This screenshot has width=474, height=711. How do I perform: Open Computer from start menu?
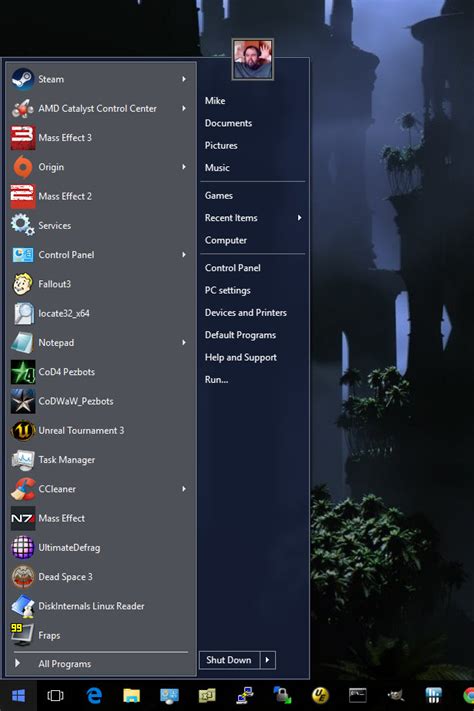225,240
